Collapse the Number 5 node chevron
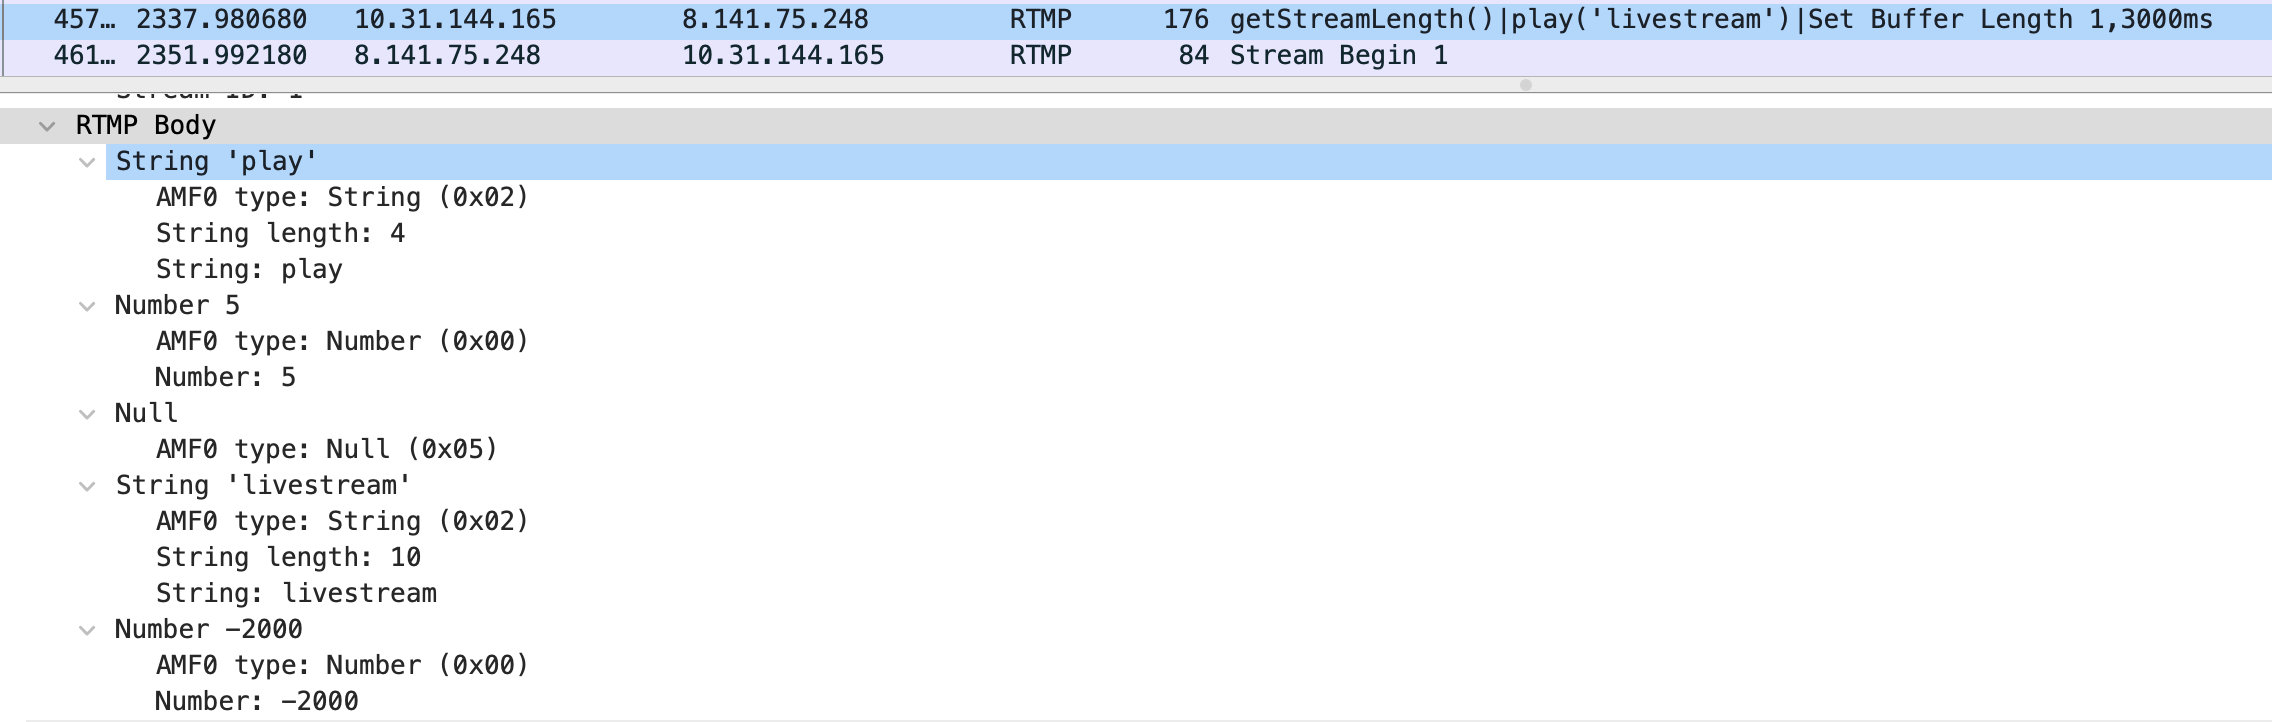Screen dimensions: 2272x722 pos(87,306)
